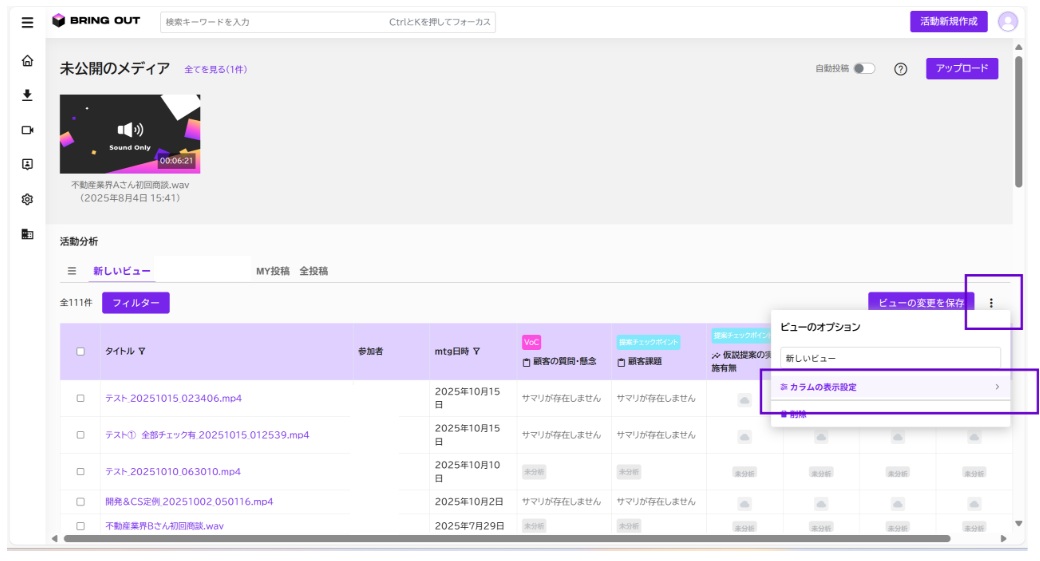This screenshot has width=1040, height=561.
Task: Click view list icon beside 新しいビュー tab
Action: click(72, 271)
